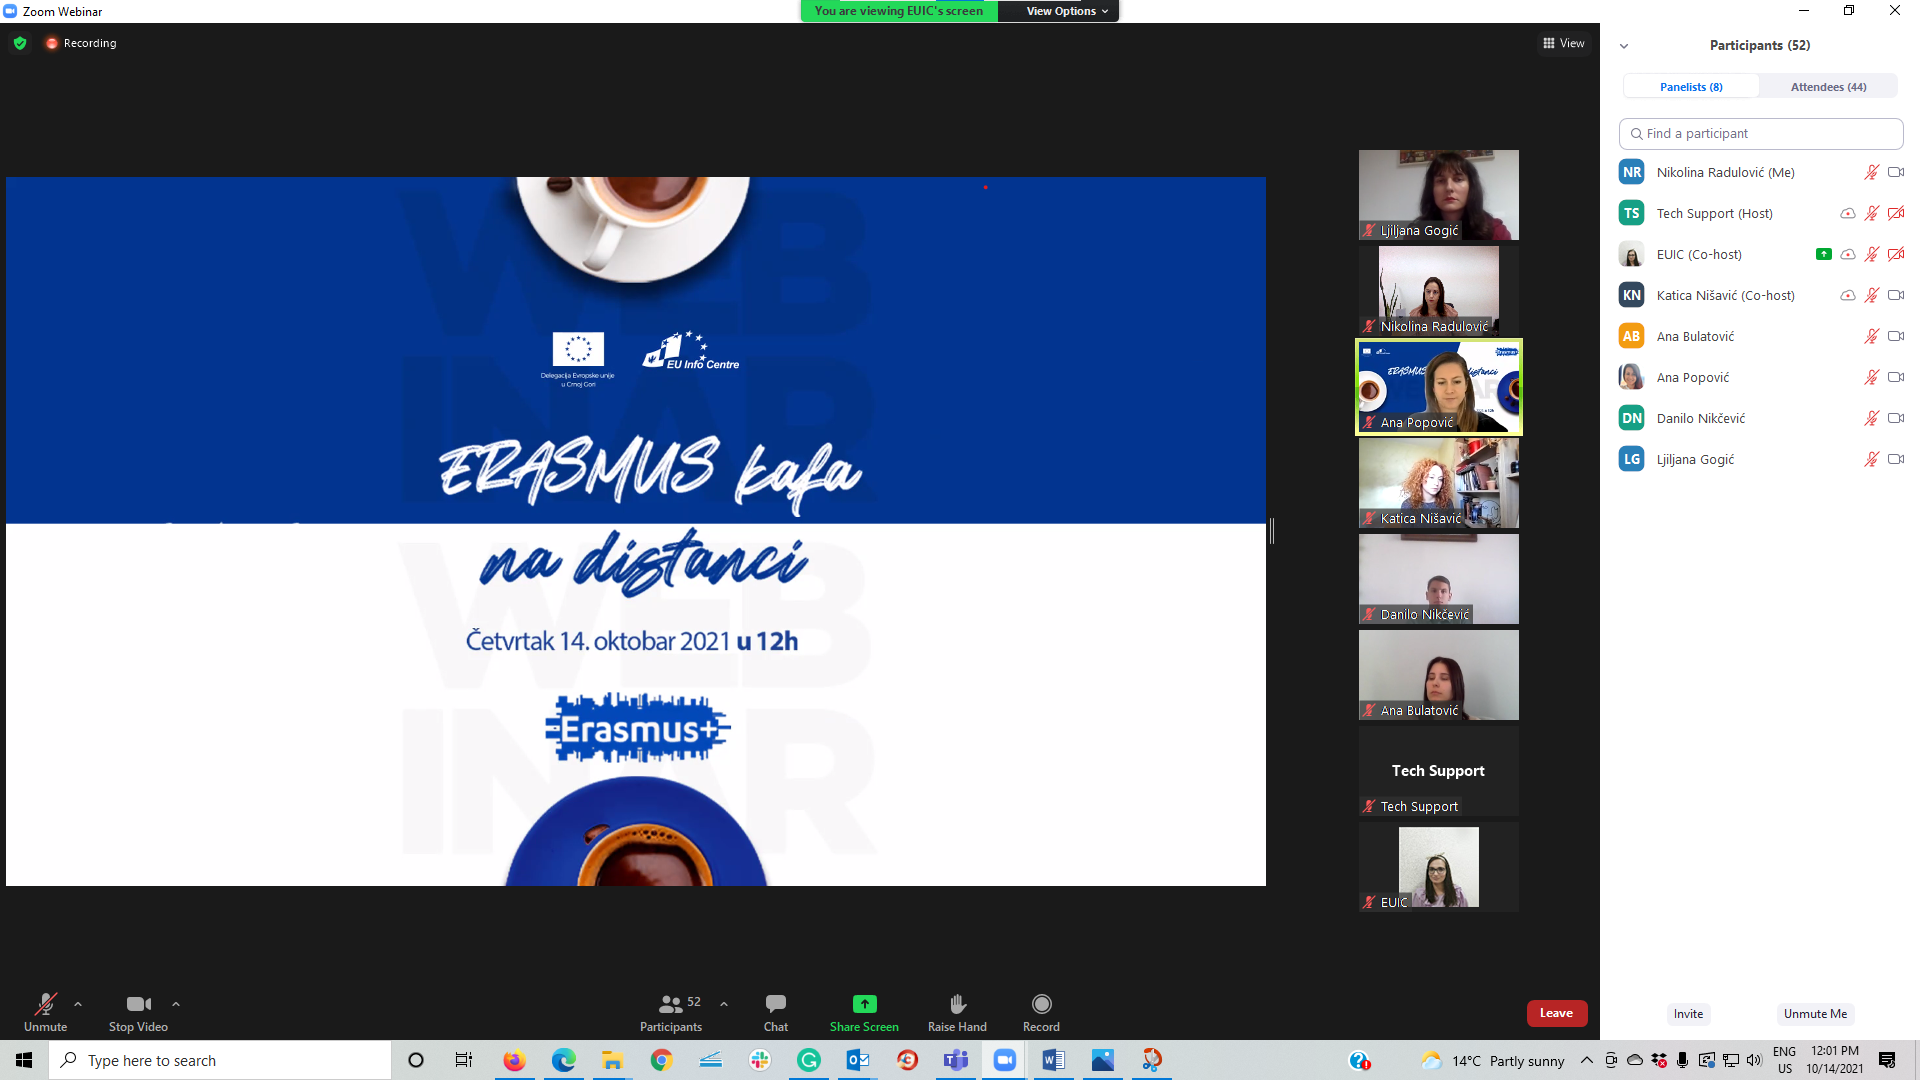Collapse the Participants panel chevron
This screenshot has width=1920, height=1080.
click(x=1624, y=46)
